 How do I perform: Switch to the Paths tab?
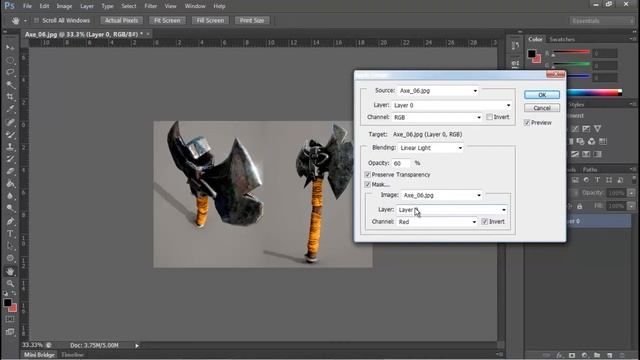[x=590, y=169]
